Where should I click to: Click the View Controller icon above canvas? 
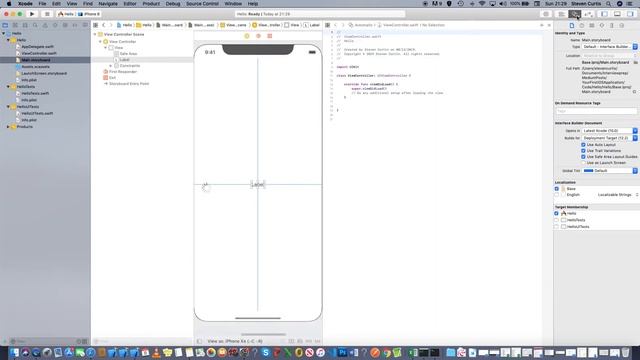point(247,36)
